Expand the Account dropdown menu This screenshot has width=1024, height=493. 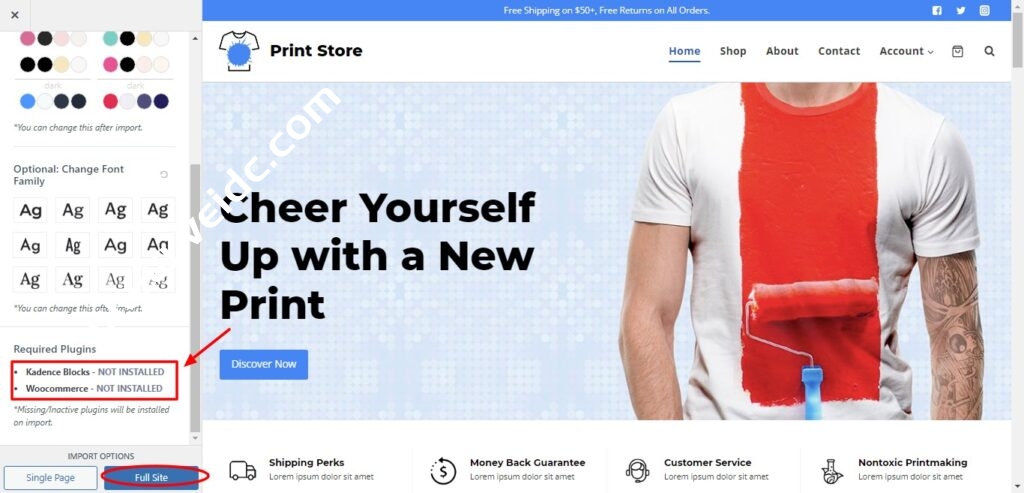pyautogui.click(x=906, y=51)
